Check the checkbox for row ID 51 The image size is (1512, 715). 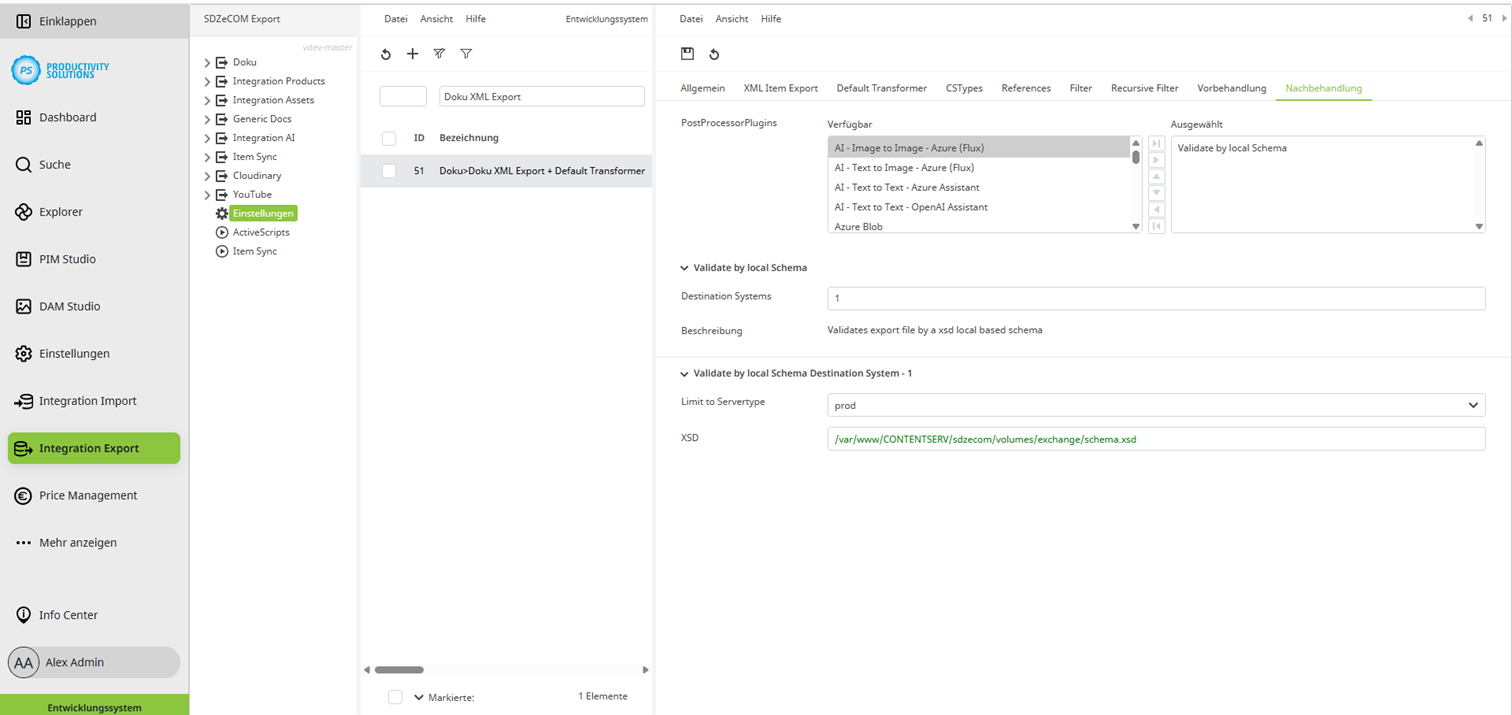389,171
